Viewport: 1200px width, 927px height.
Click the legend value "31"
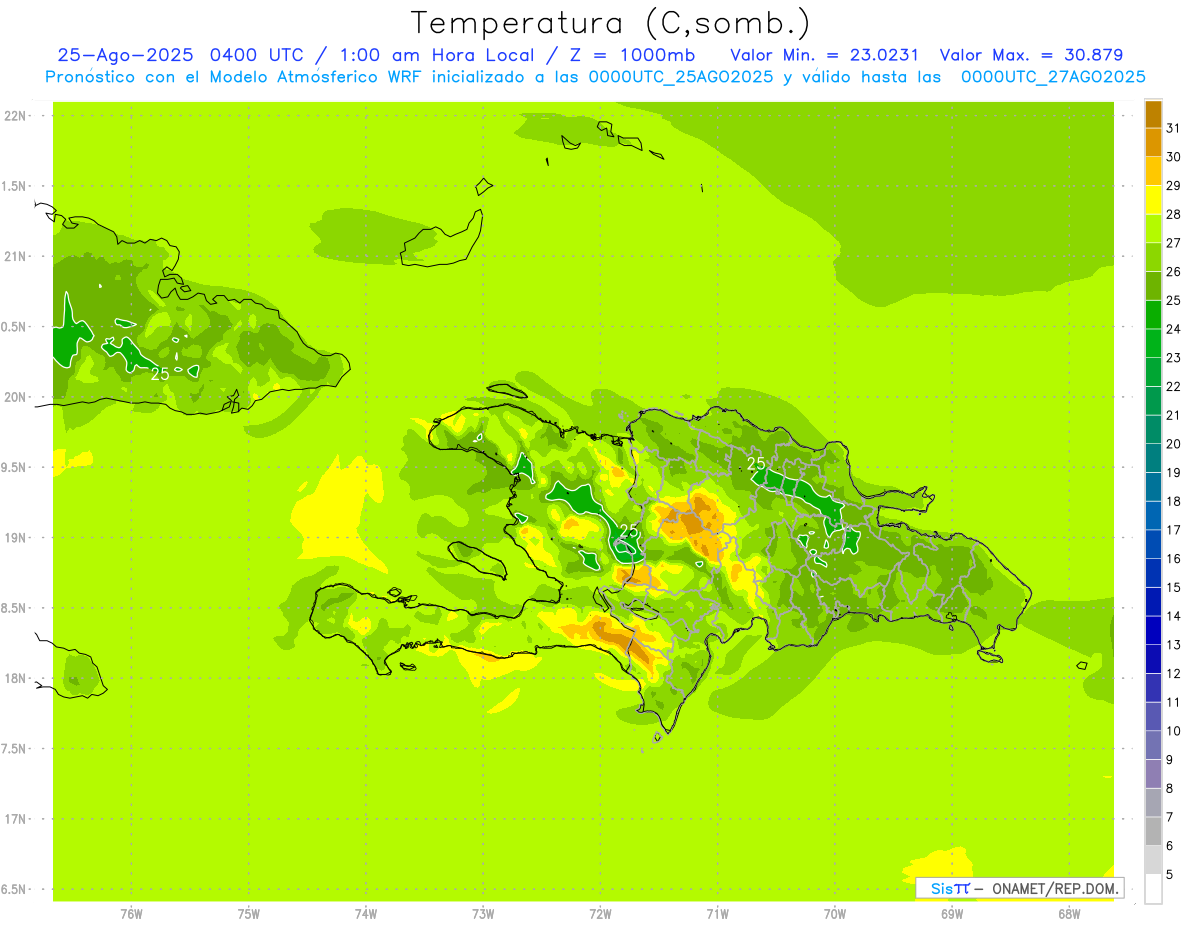(1173, 128)
